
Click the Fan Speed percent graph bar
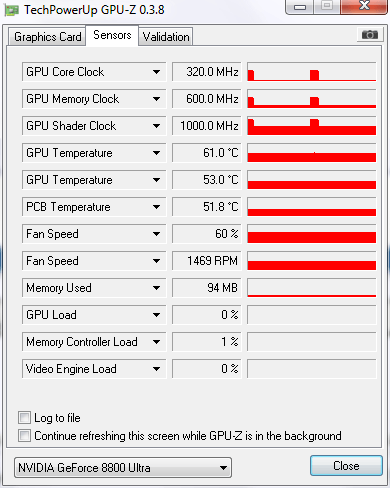click(x=312, y=234)
